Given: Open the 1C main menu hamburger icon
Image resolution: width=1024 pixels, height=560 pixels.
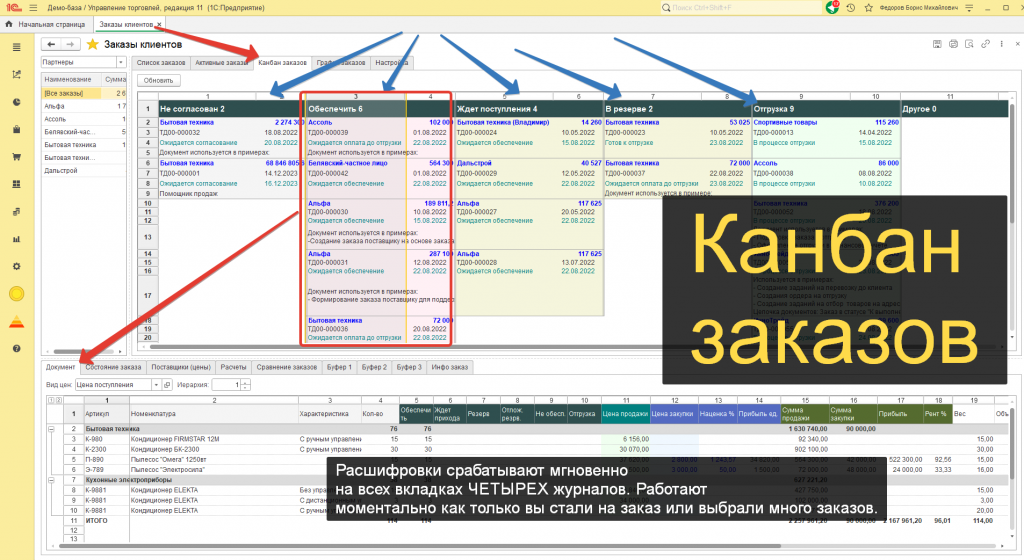Looking at the screenshot, I should pyautogui.click(x=33, y=8).
